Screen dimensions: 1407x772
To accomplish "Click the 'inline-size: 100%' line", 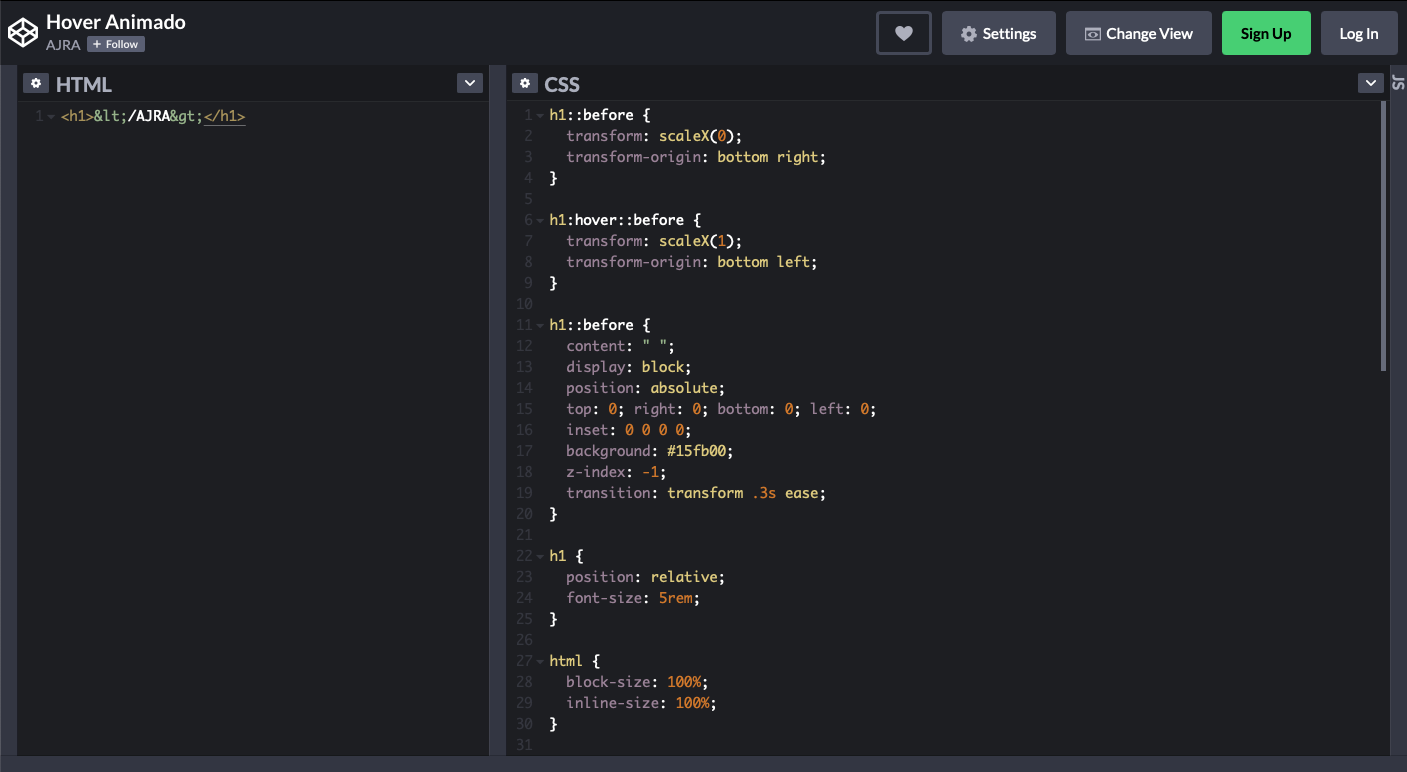I will click(641, 703).
